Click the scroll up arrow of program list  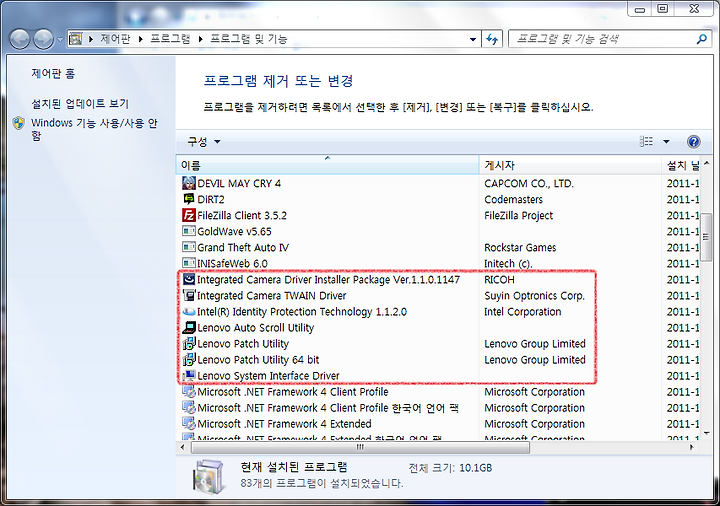706,163
